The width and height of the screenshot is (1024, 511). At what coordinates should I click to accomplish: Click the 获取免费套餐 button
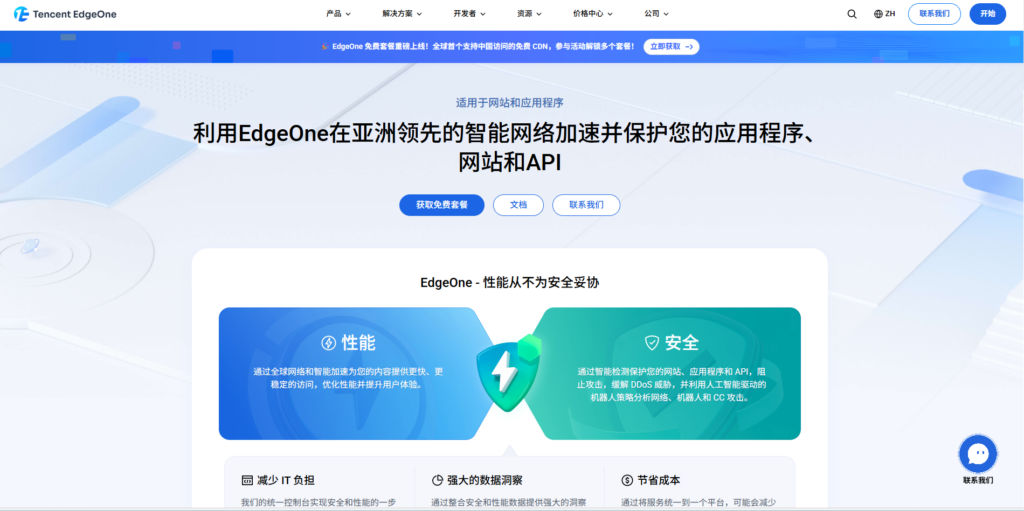point(442,205)
